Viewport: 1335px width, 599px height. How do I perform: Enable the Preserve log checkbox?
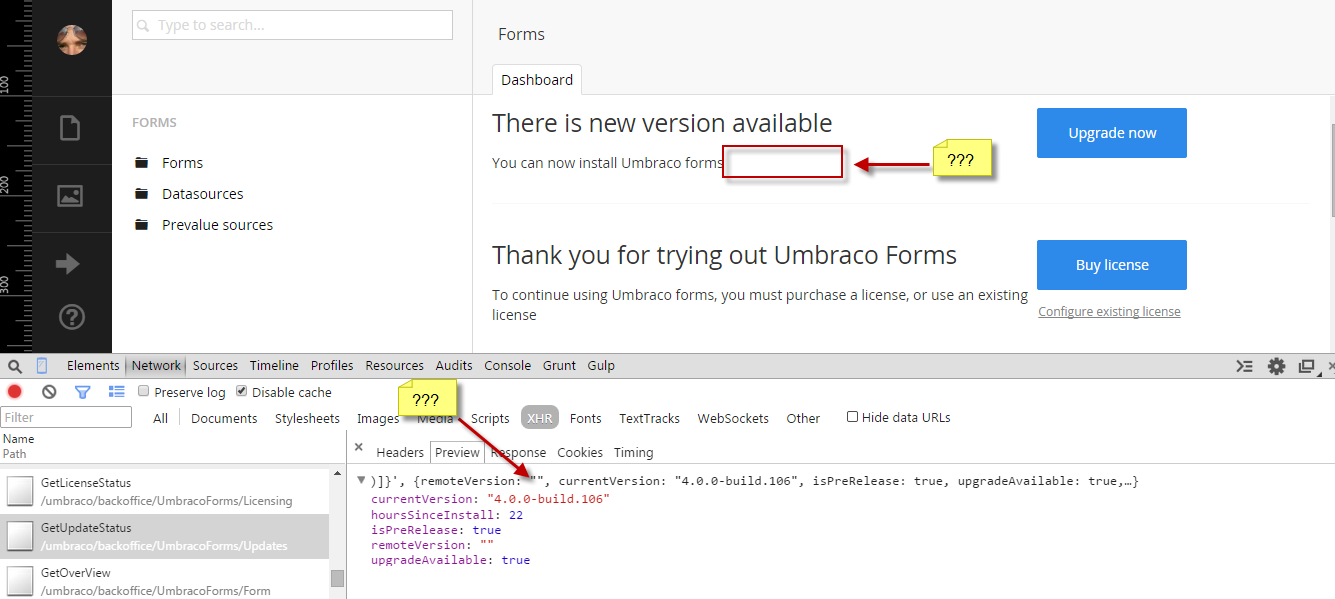click(x=144, y=392)
